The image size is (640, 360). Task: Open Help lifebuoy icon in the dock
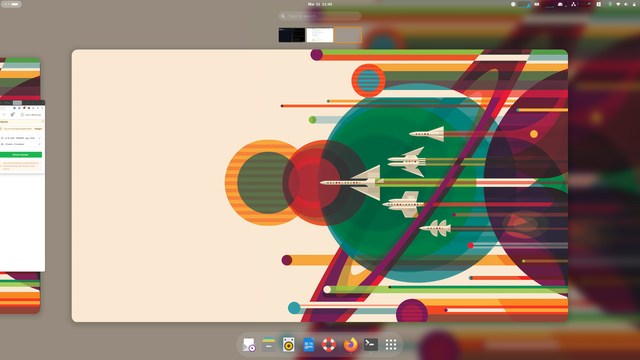pyautogui.click(x=329, y=345)
